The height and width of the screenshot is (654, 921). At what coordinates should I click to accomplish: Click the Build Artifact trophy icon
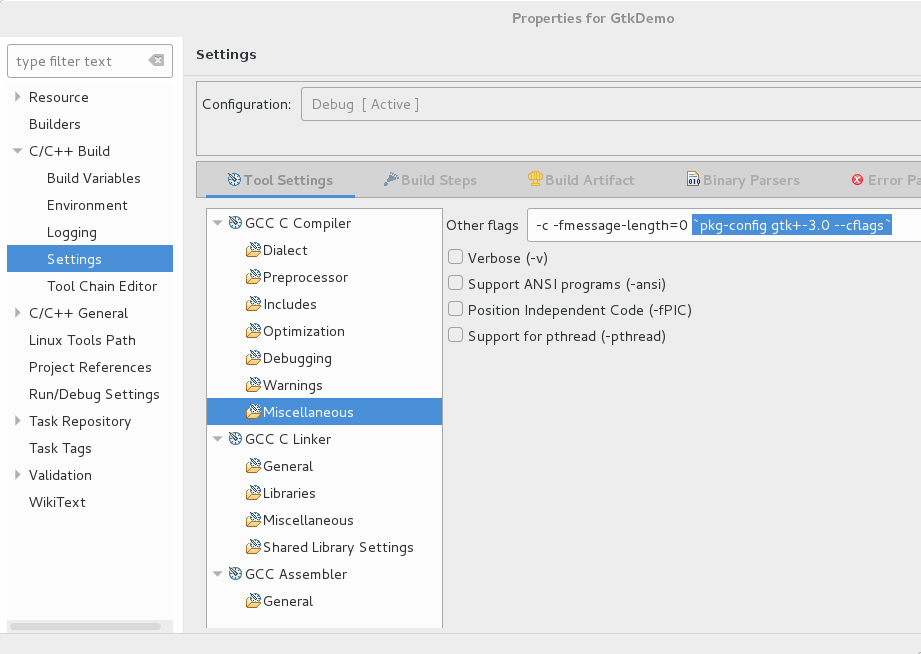click(x=535, y=179)
